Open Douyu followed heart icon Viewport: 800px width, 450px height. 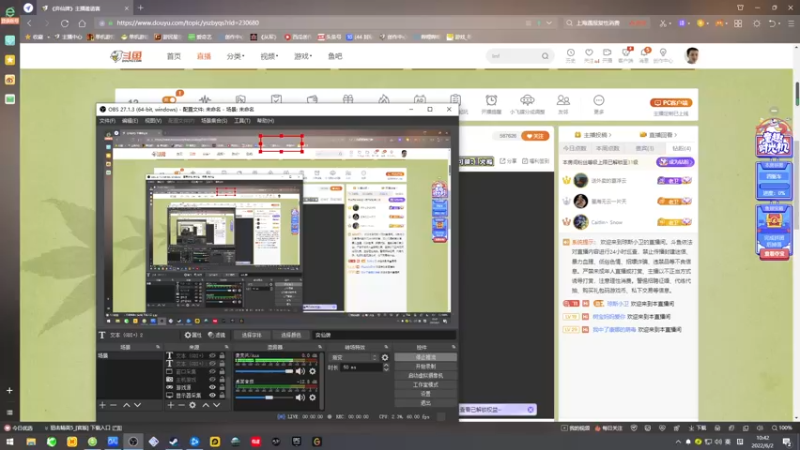pos(589,53)
